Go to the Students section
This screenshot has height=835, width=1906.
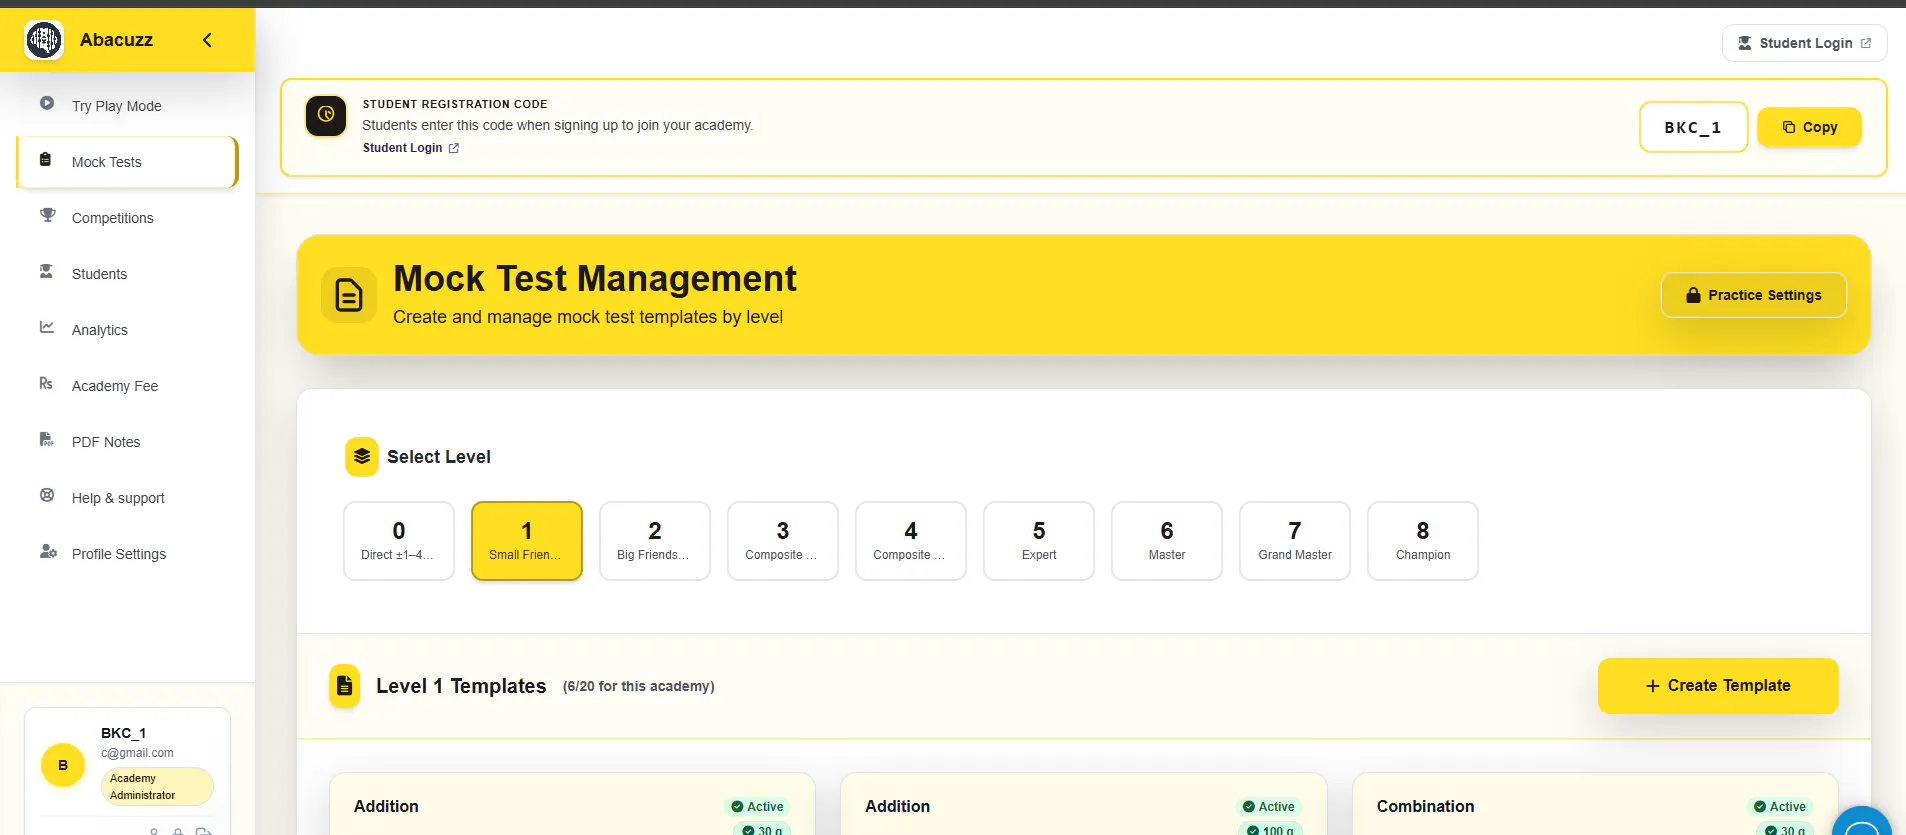[x=127, y=274]
